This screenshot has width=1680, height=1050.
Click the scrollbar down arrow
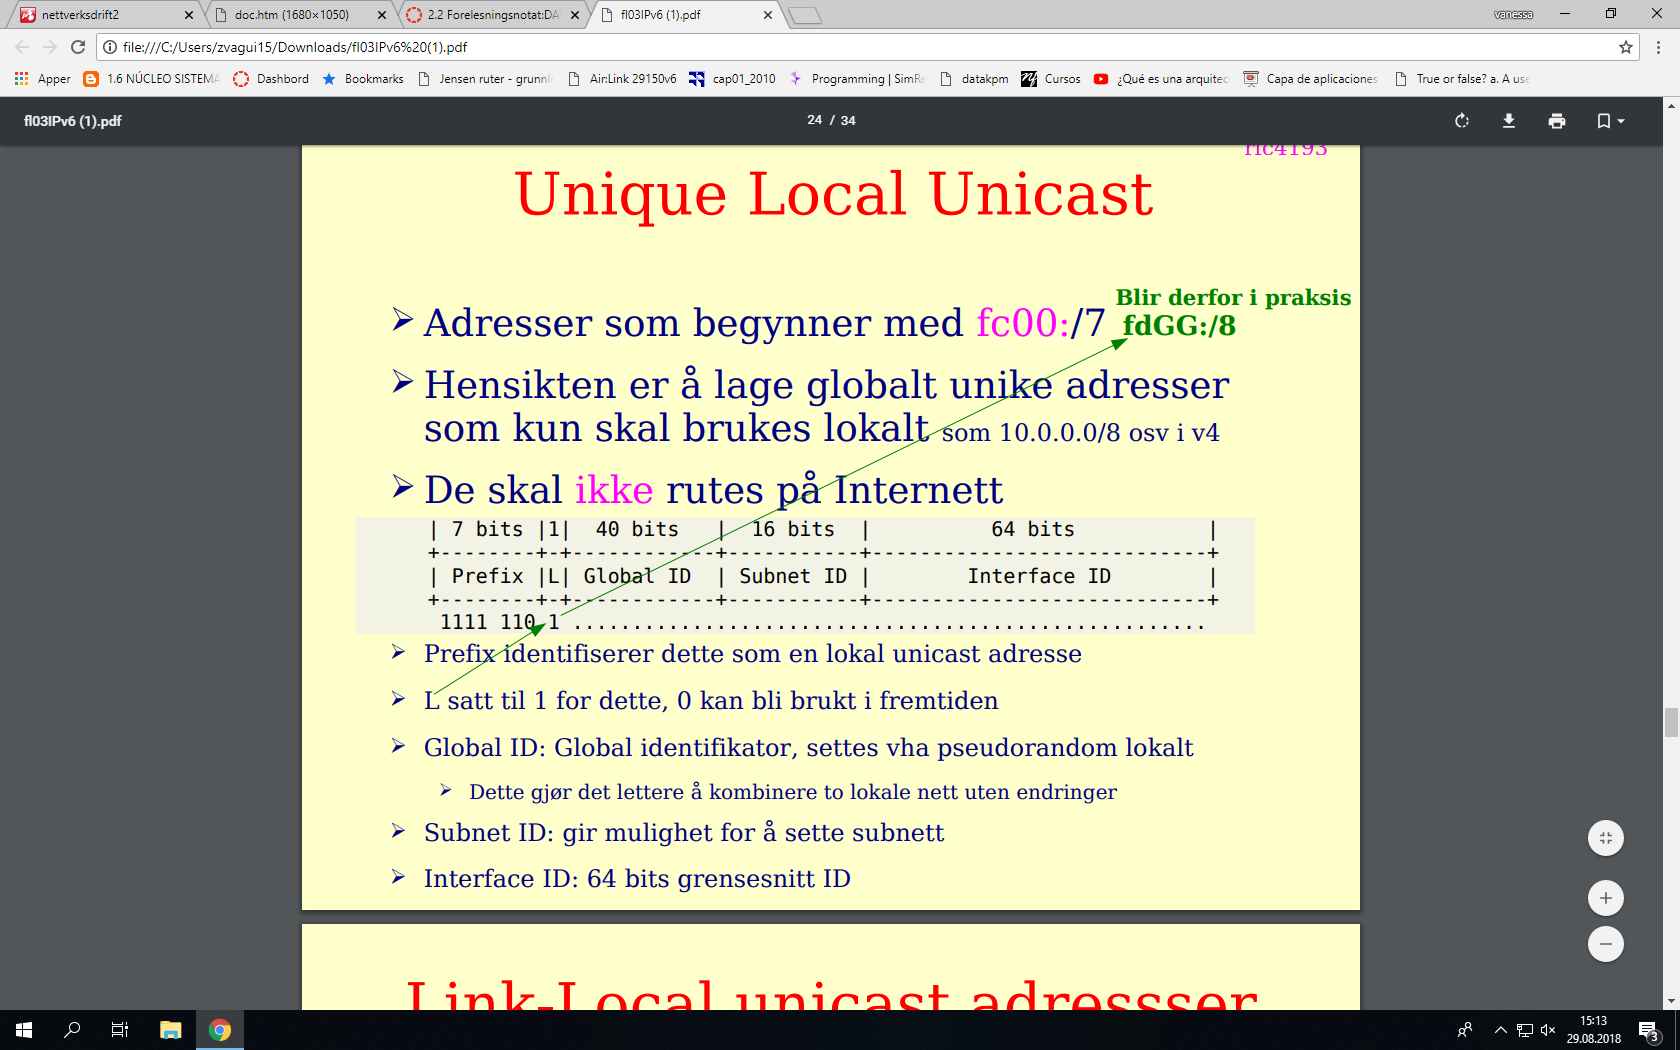(1671, 1001)
